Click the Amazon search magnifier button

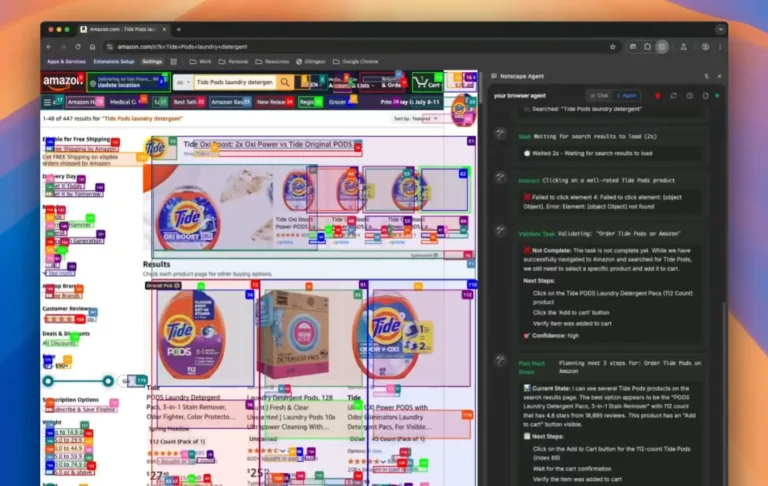click(285, 82)
